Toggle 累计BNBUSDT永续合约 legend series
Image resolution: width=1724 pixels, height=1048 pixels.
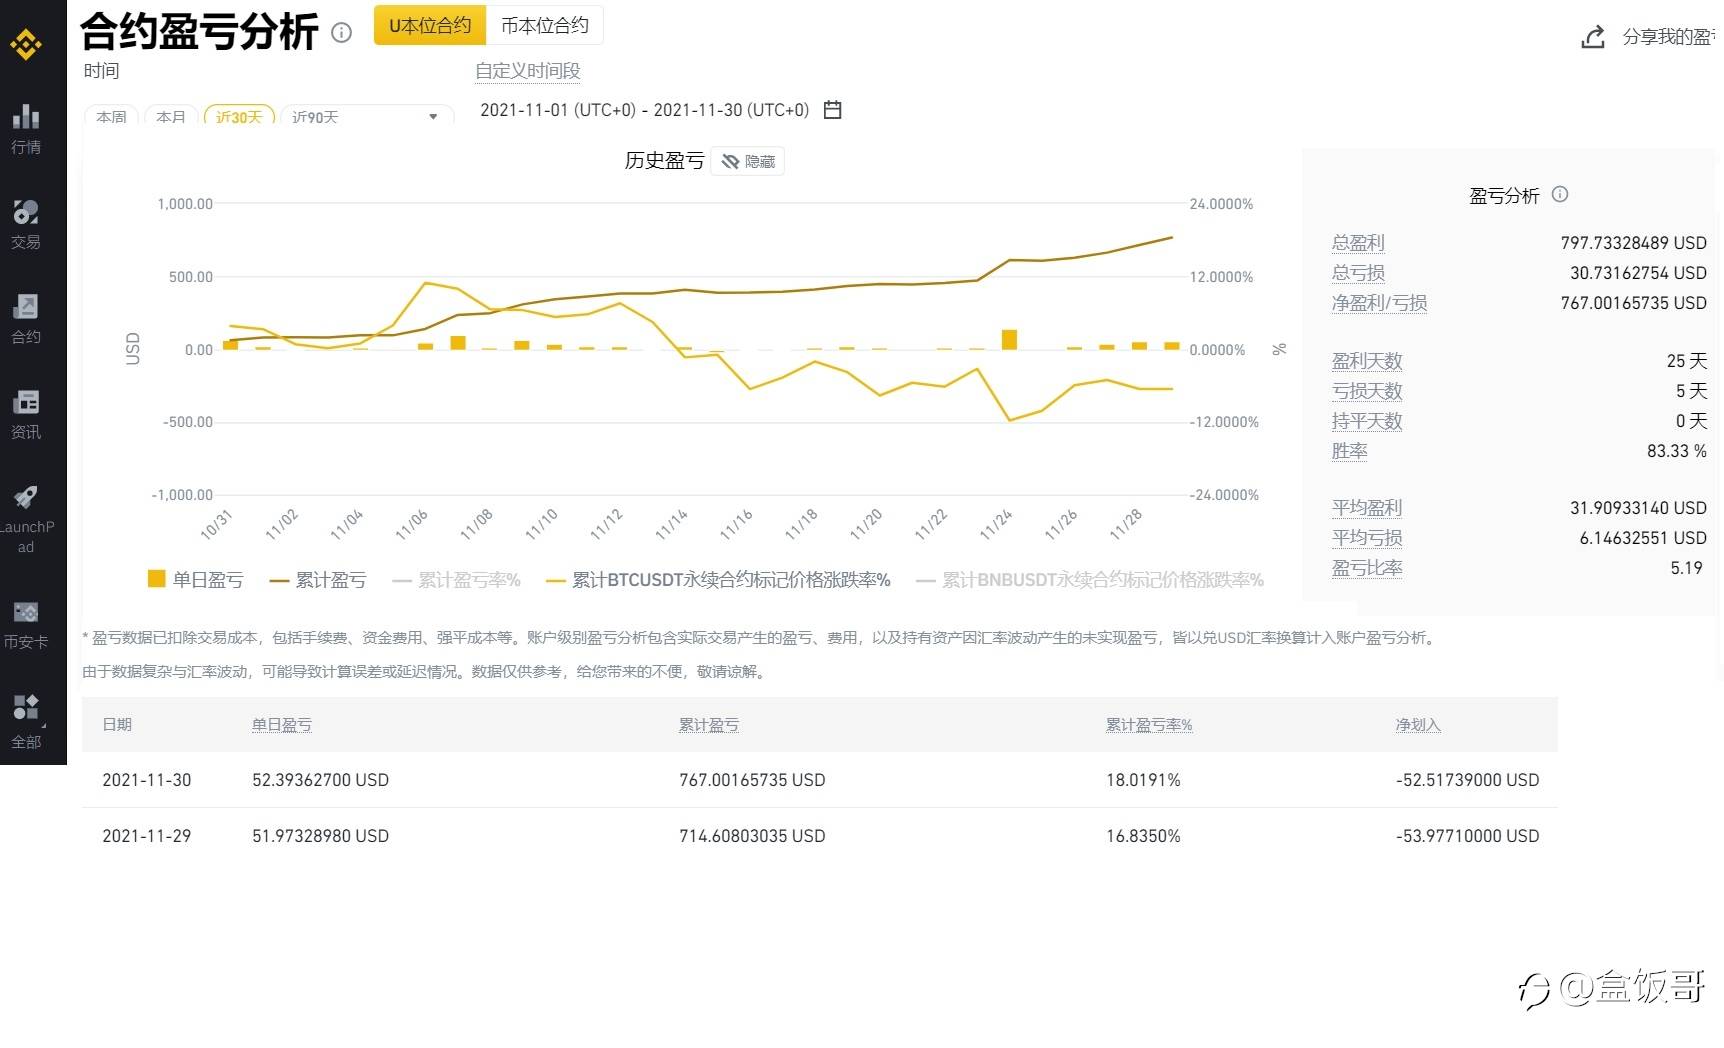point(1090,580)
